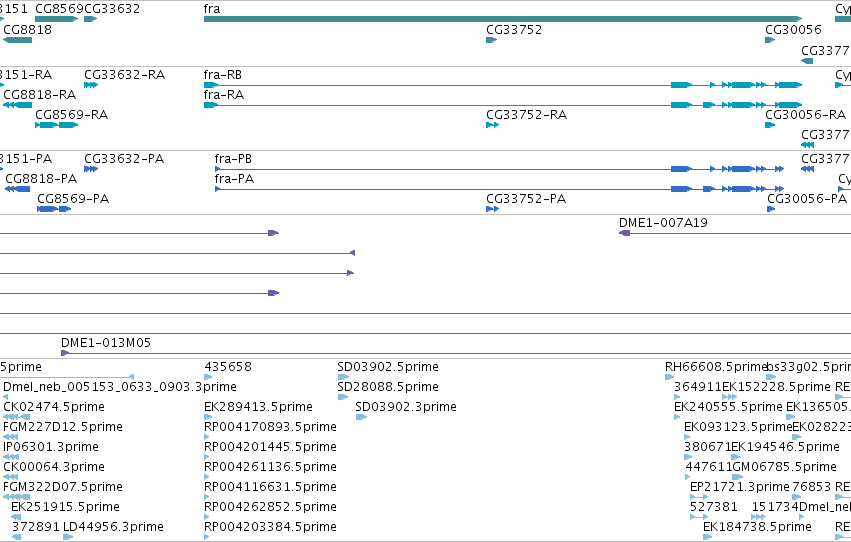Select the fra-PA protein track line
The image size is (851, 542).
click(x=499, y=189)
